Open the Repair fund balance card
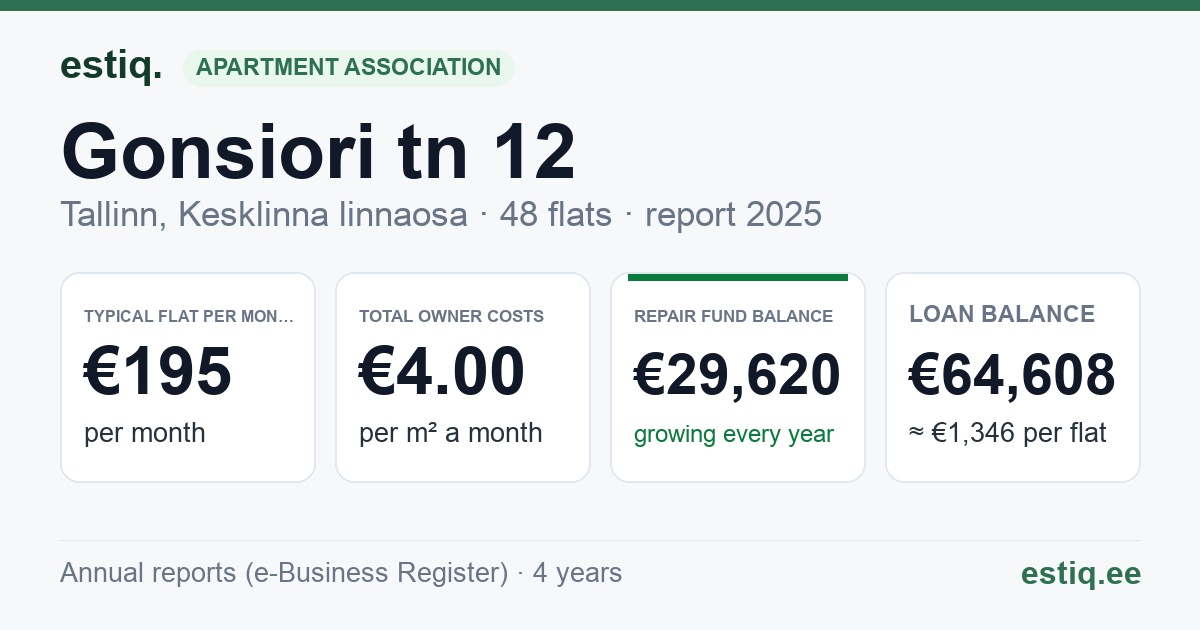 pos(738,377)
